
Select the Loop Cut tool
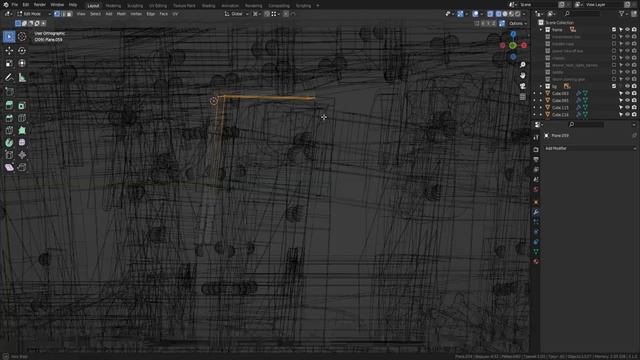click(x=22, y=118)
